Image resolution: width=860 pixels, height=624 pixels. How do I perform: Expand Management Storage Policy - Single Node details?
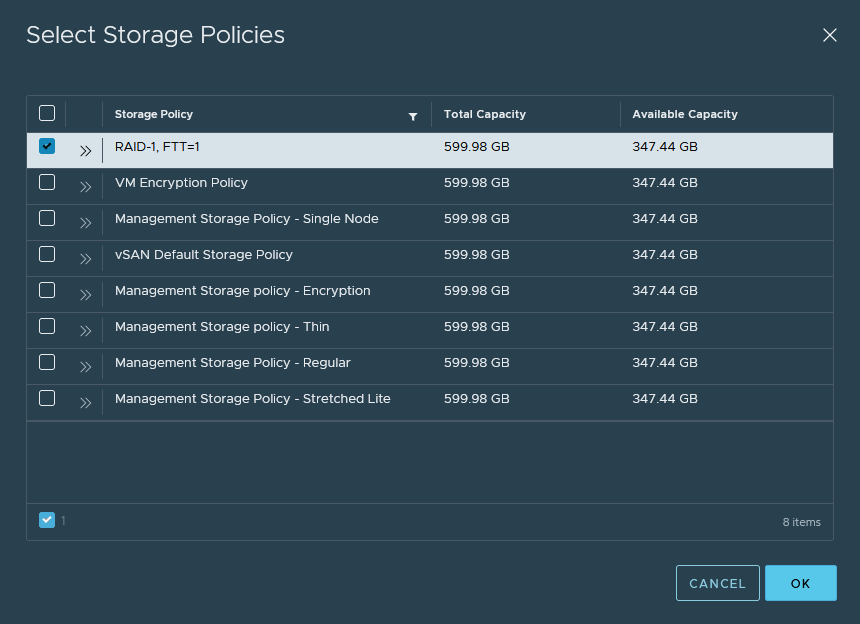click(85, 223)
